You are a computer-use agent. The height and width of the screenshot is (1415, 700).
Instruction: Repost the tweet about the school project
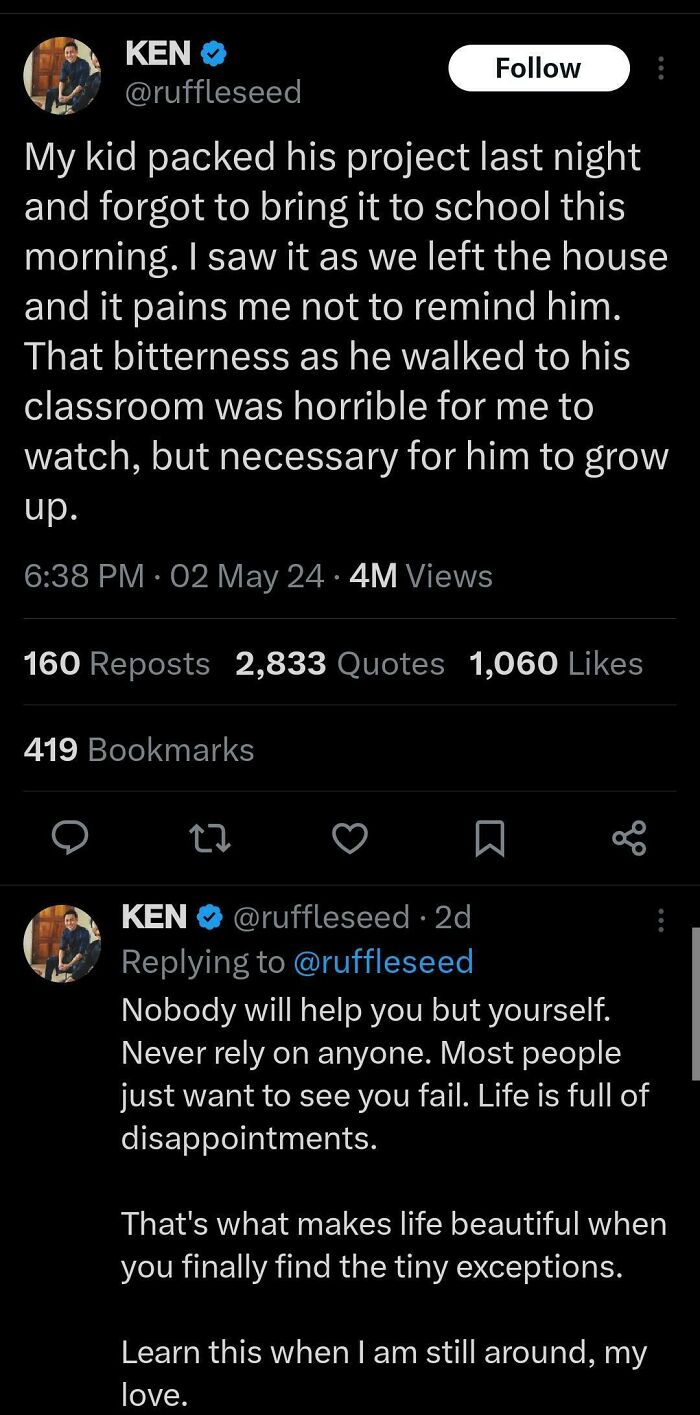pyautogui.click(x=210, y=838)
